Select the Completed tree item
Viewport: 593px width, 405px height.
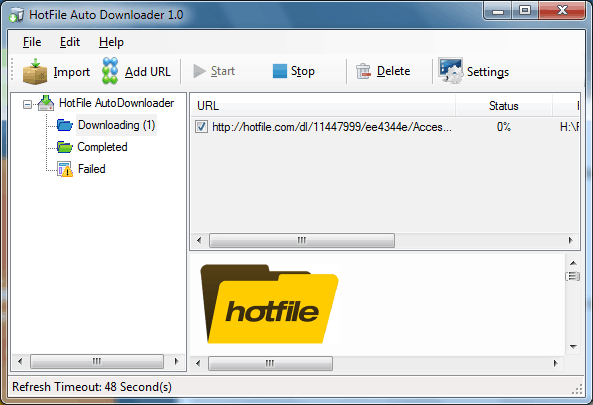[102, 147]
